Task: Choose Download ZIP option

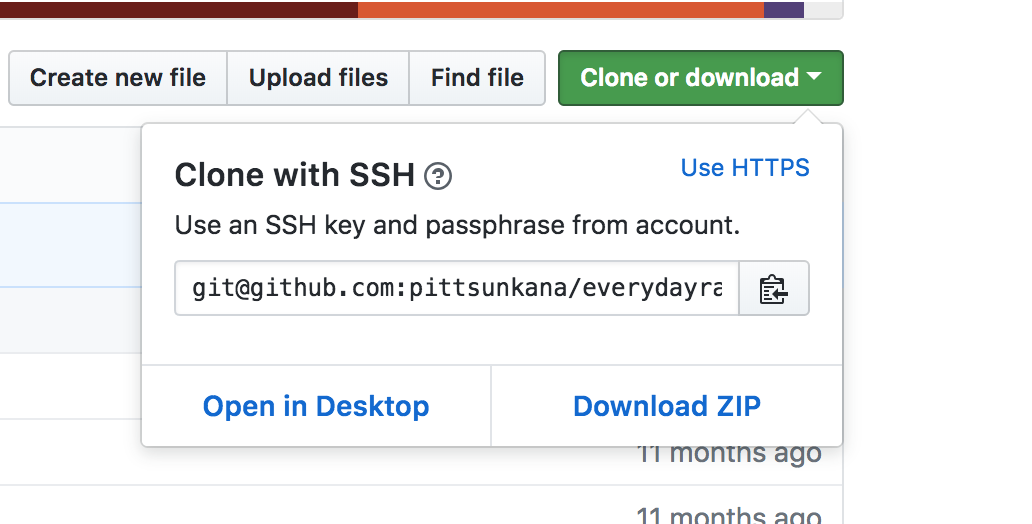Action: click(x=667, y=406)
